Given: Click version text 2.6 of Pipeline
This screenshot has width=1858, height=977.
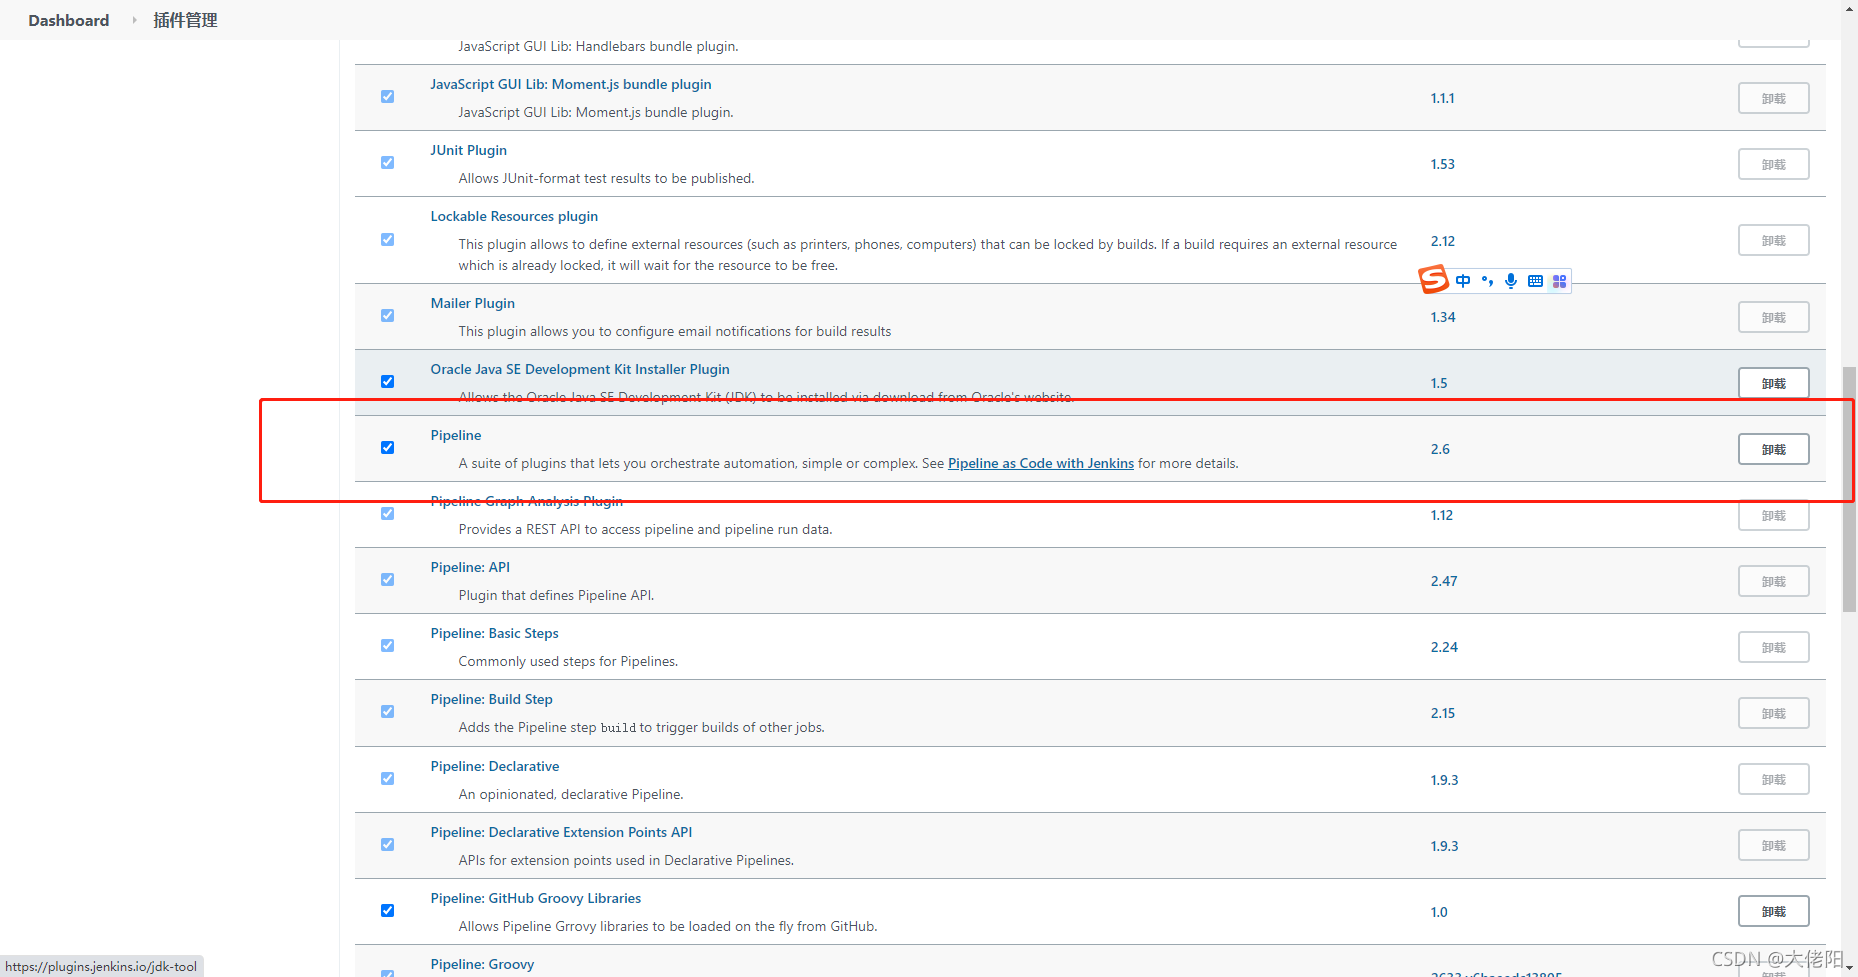Looking at the screenshot, I should click(x=1440, y=449).
